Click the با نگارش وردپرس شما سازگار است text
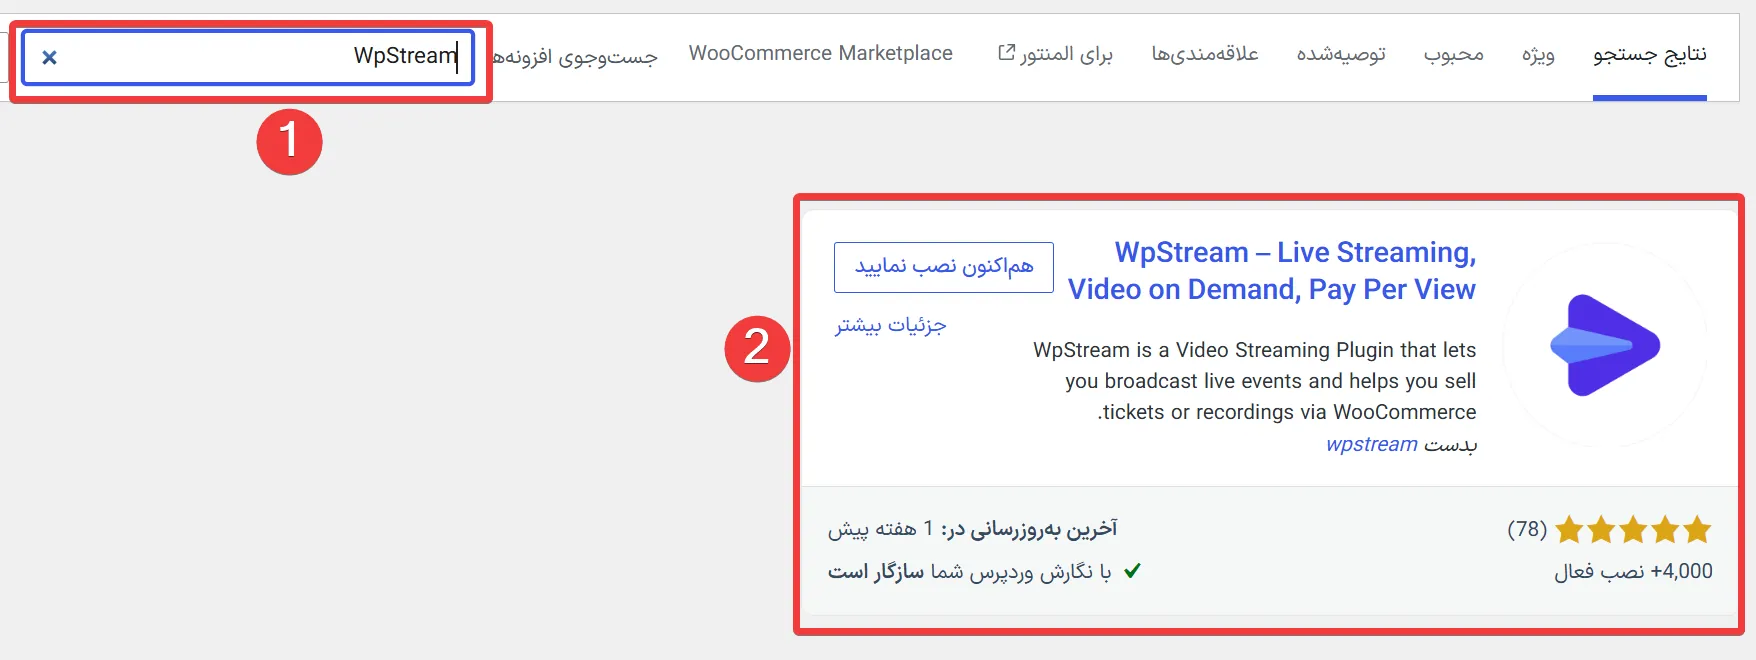This screenshot has height=660, width=1756. point(969,571)
